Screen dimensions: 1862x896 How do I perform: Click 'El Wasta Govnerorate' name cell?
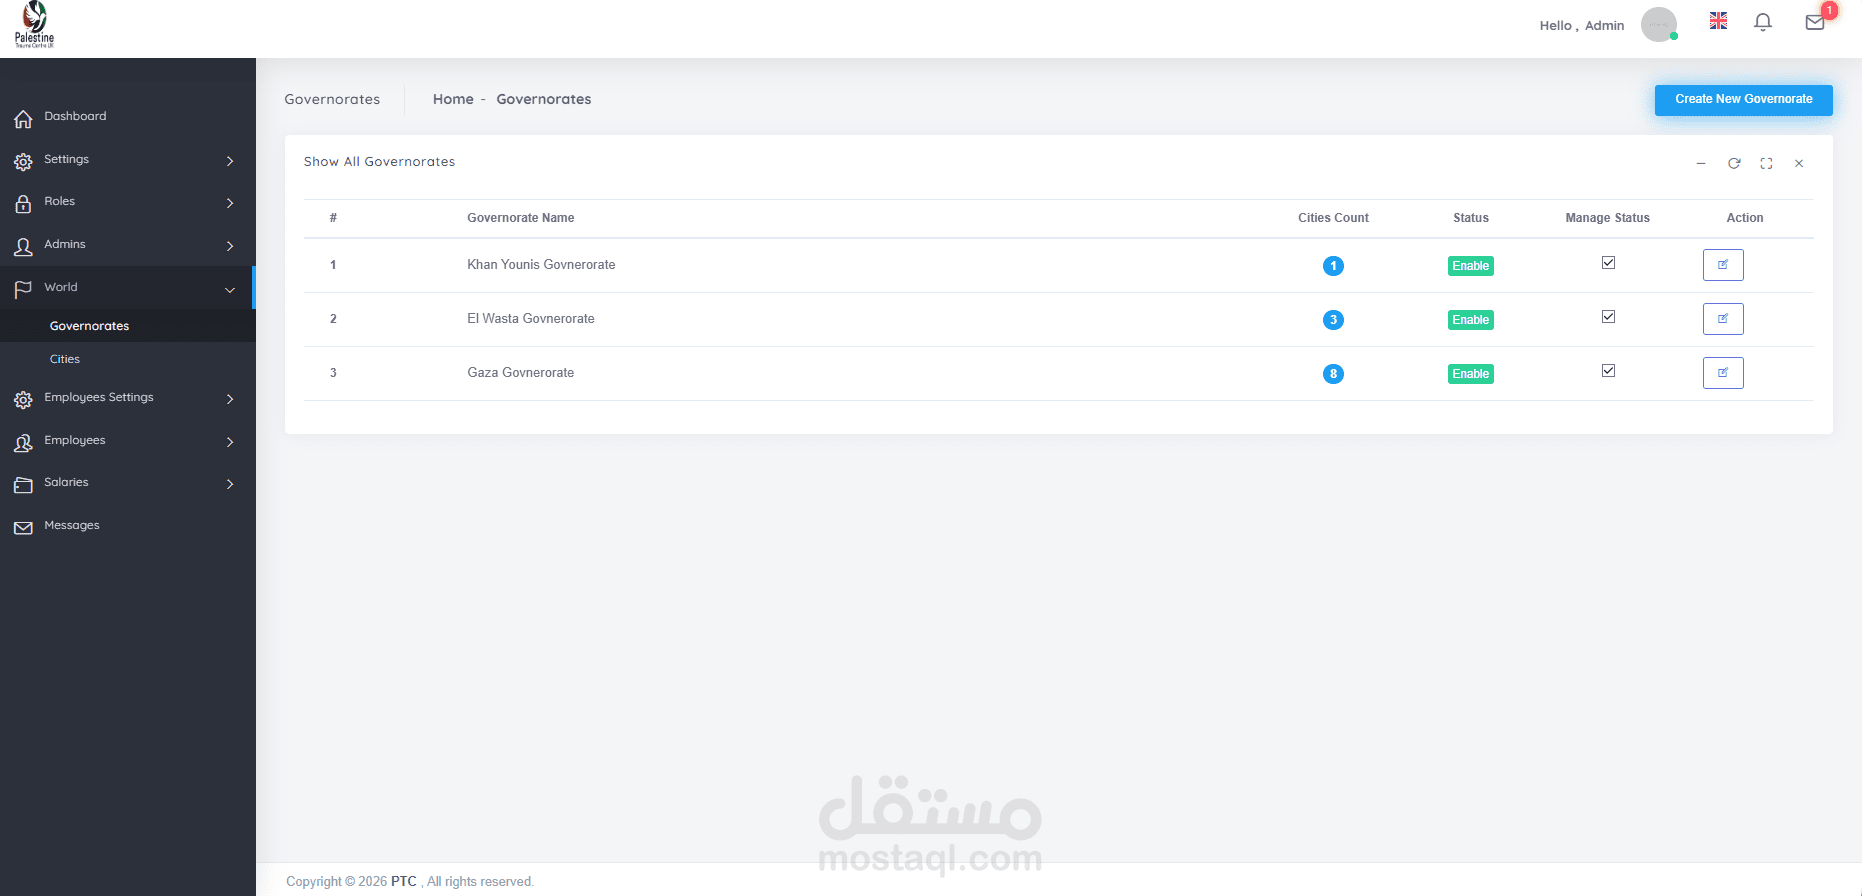pos(530,319)
